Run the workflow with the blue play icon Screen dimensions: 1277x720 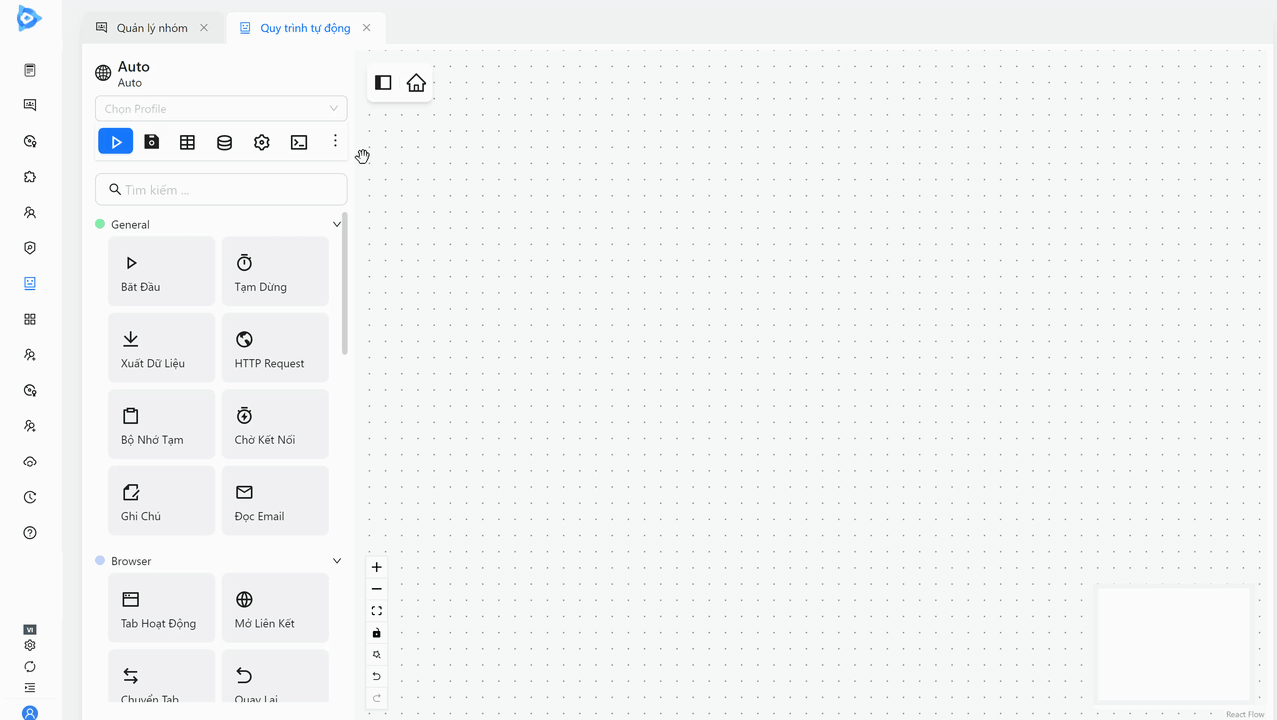(115, 141)
